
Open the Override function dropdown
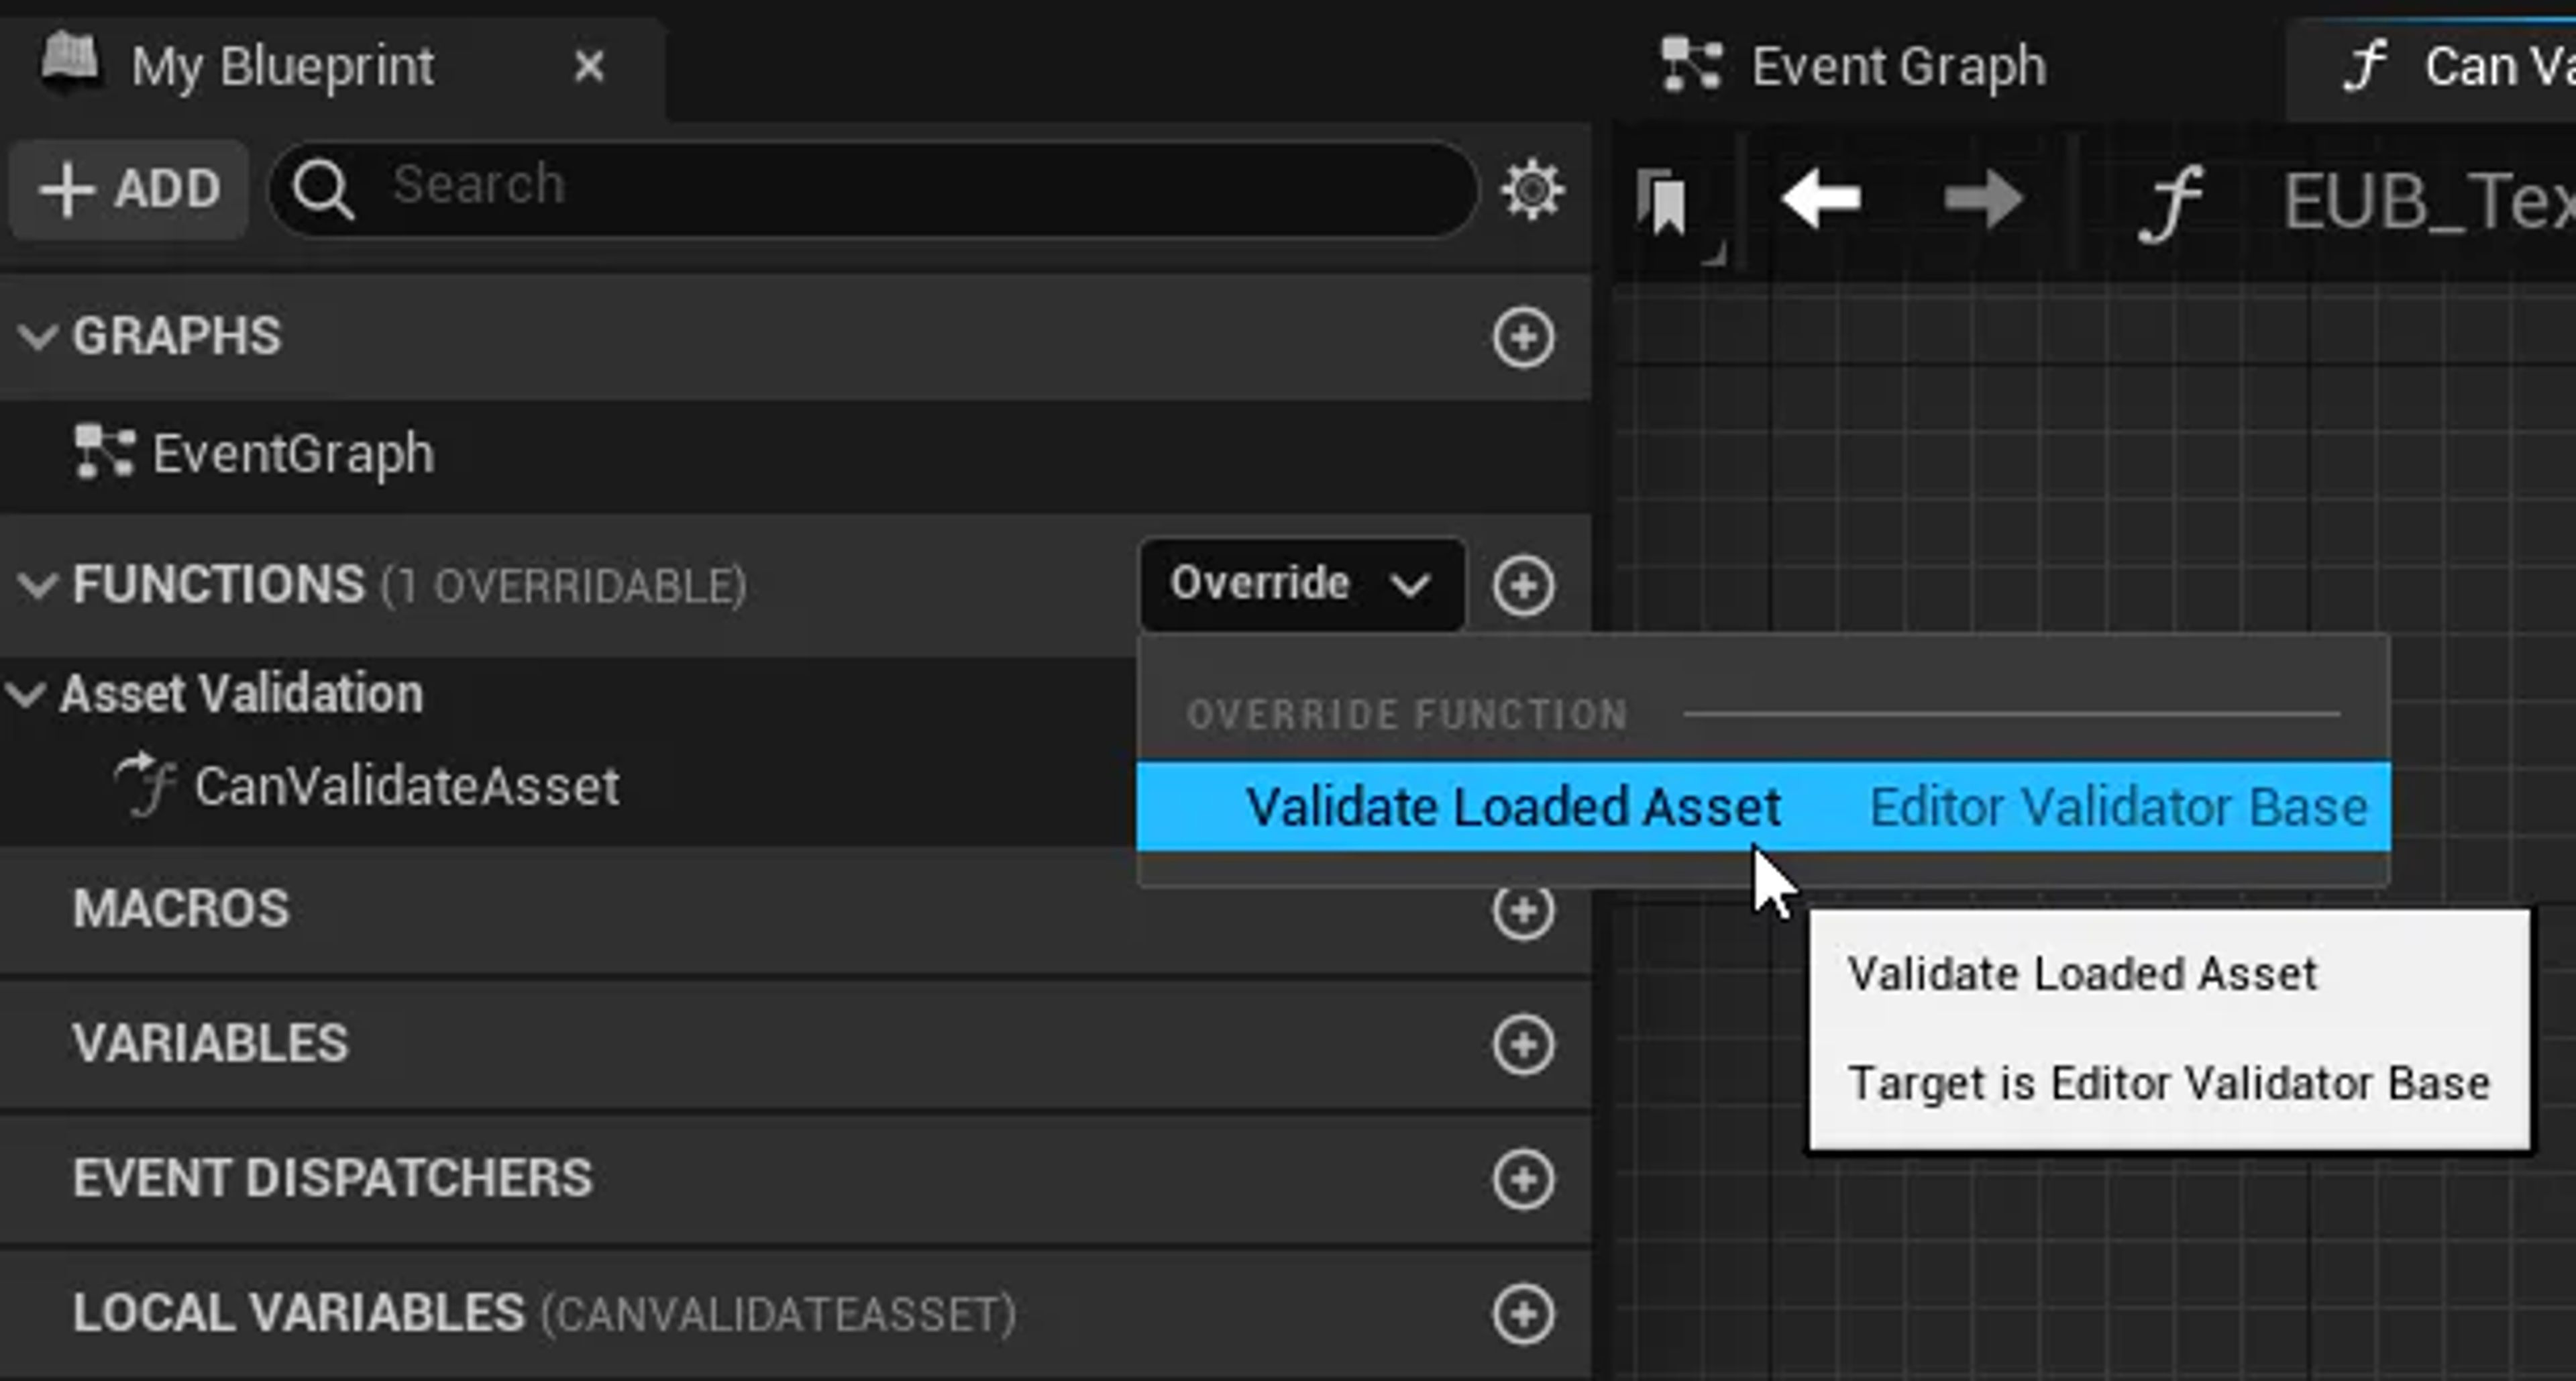pos(1300,583)
